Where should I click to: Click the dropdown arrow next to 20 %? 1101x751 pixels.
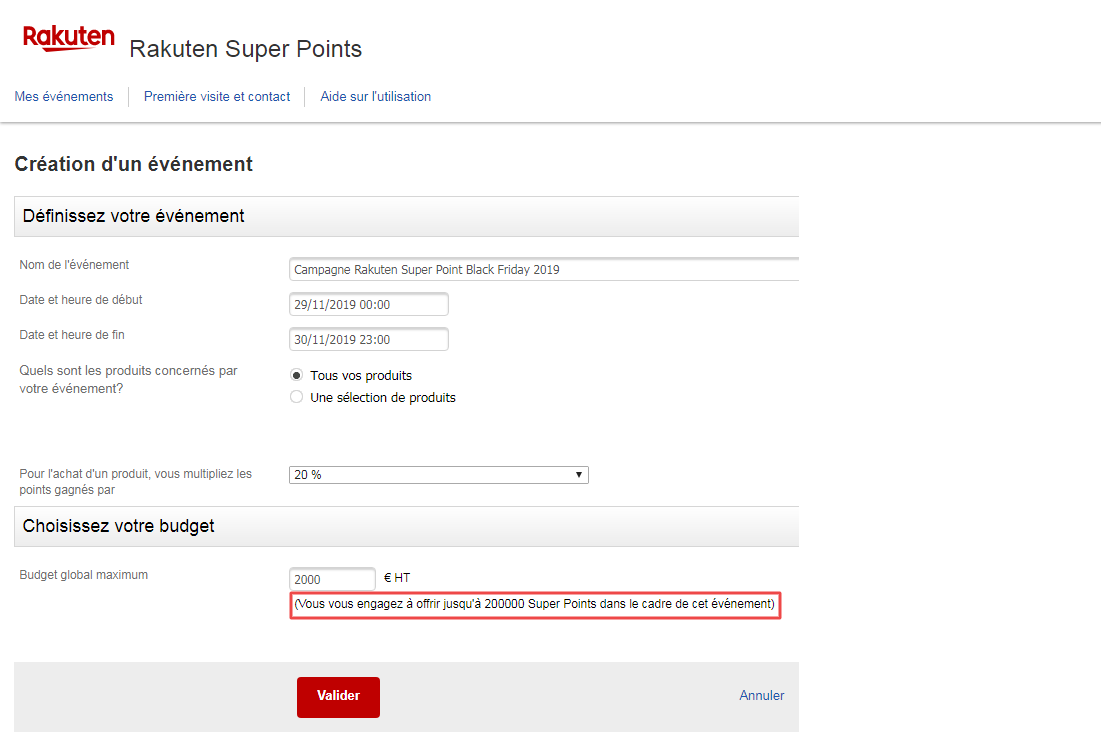pos(579,474)
